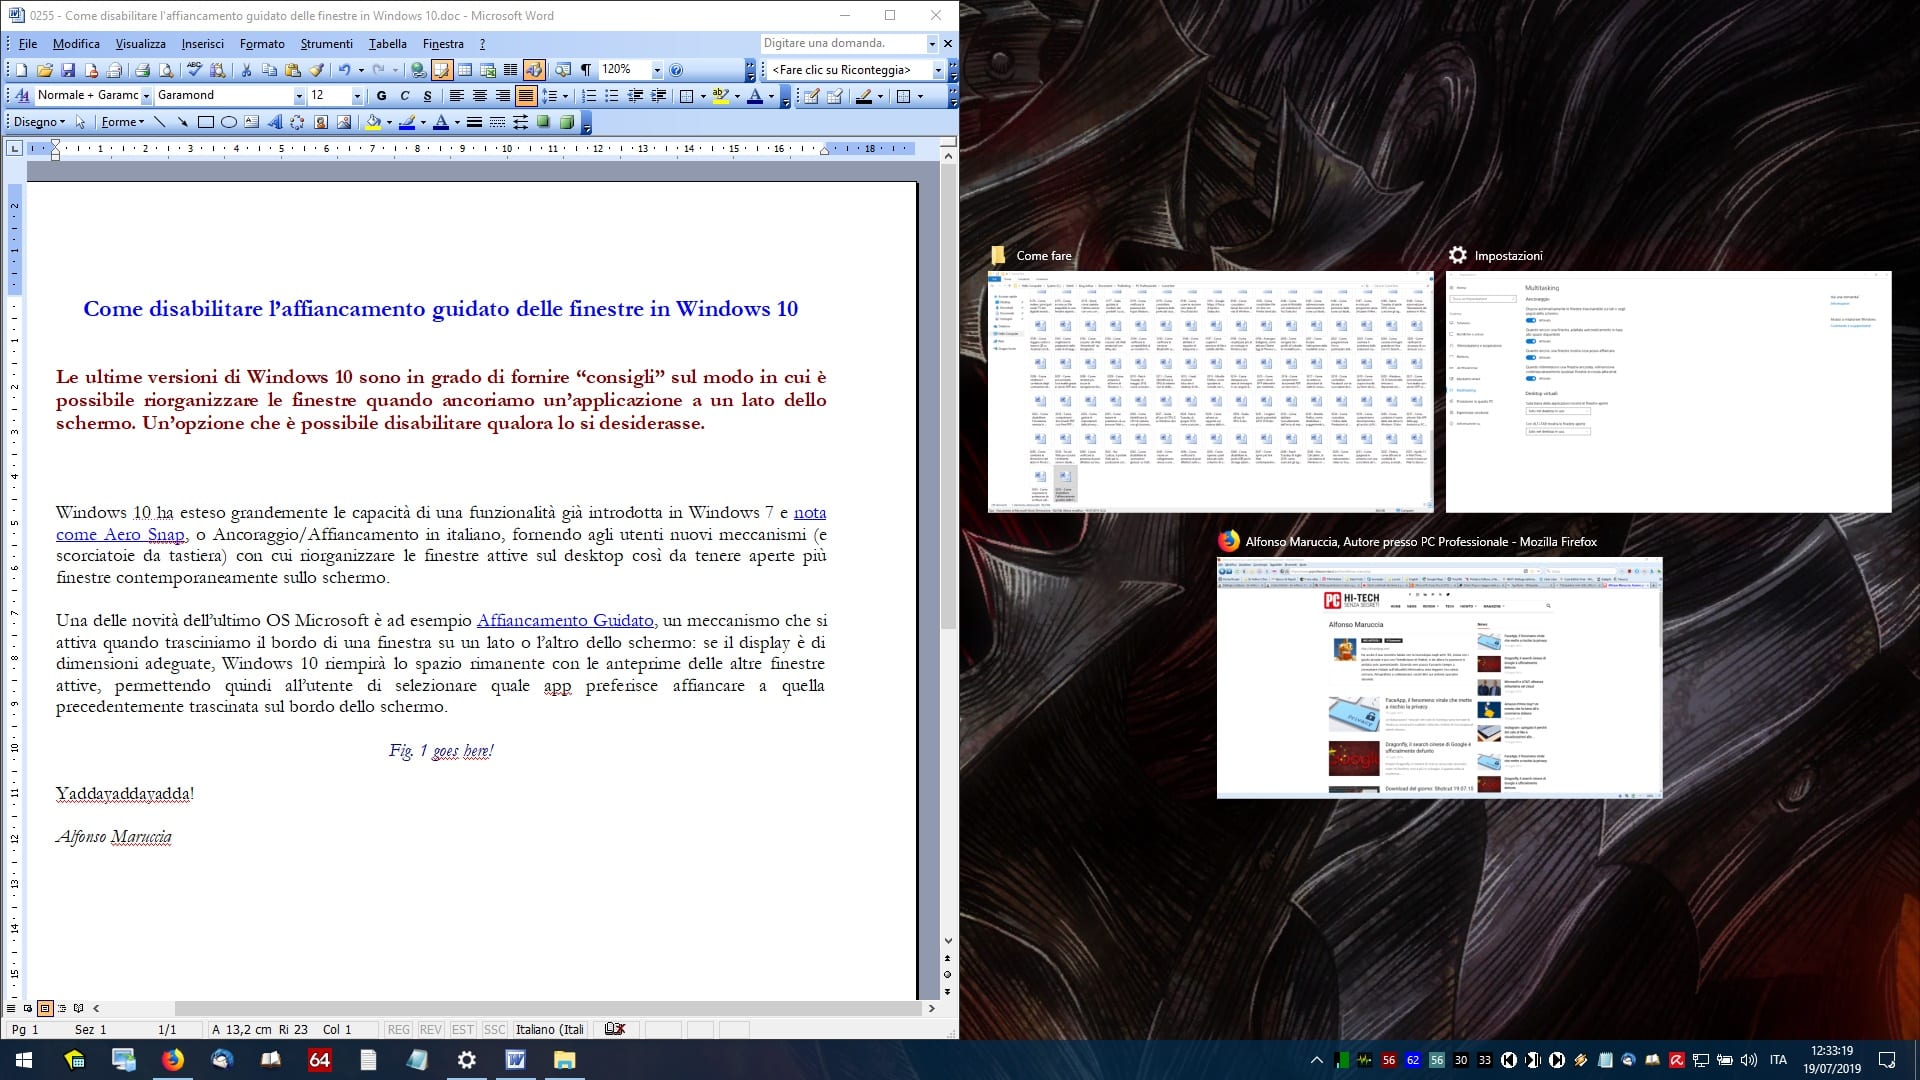Click the Save icon in the toolbar
The image size is (1920, 1080).
coord(68,70)
